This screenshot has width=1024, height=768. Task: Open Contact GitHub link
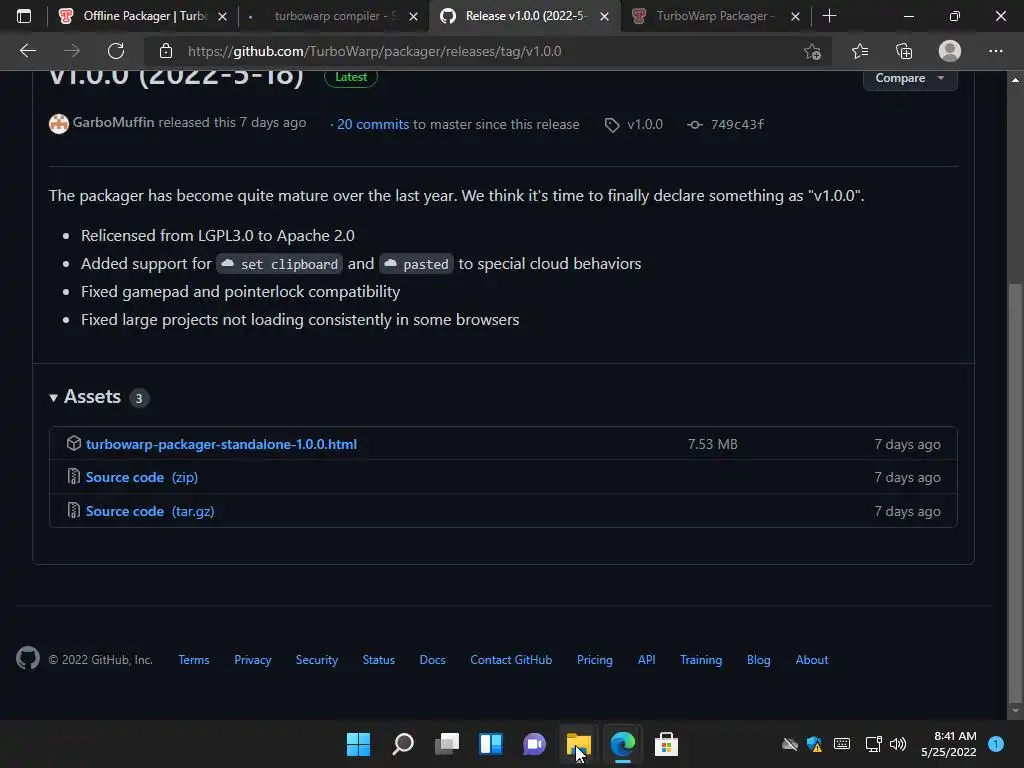(511, 660)
